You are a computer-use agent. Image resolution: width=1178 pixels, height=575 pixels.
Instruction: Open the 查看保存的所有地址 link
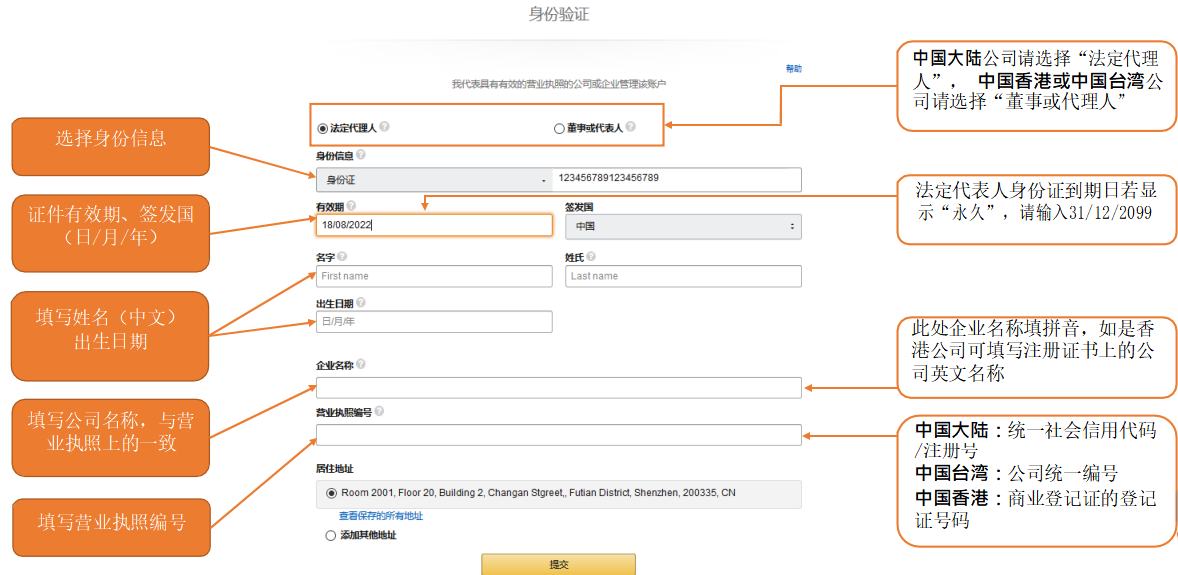click(x=381, y=516)
